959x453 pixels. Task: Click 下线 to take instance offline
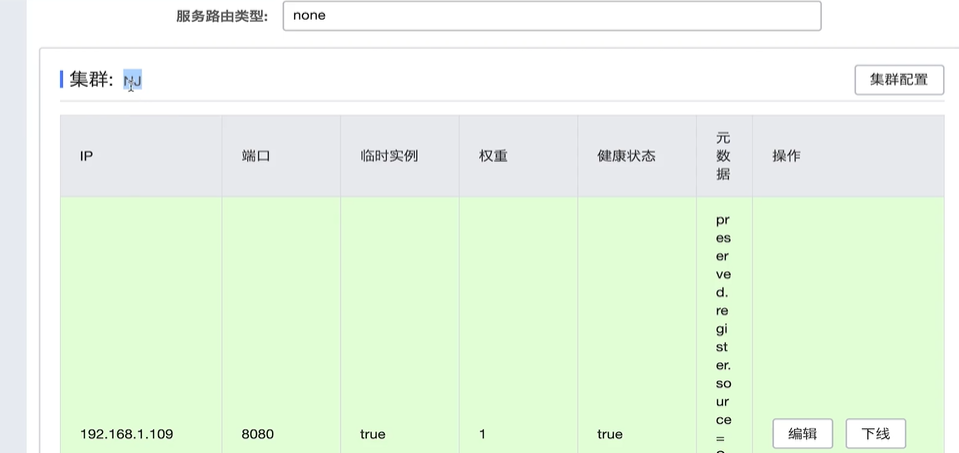coord(875,434)
